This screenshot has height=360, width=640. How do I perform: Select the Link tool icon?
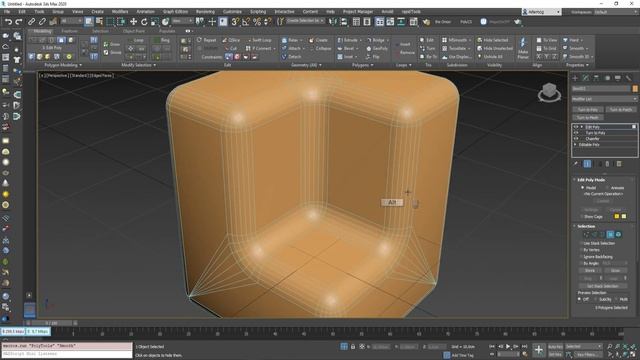click(31, 22)
